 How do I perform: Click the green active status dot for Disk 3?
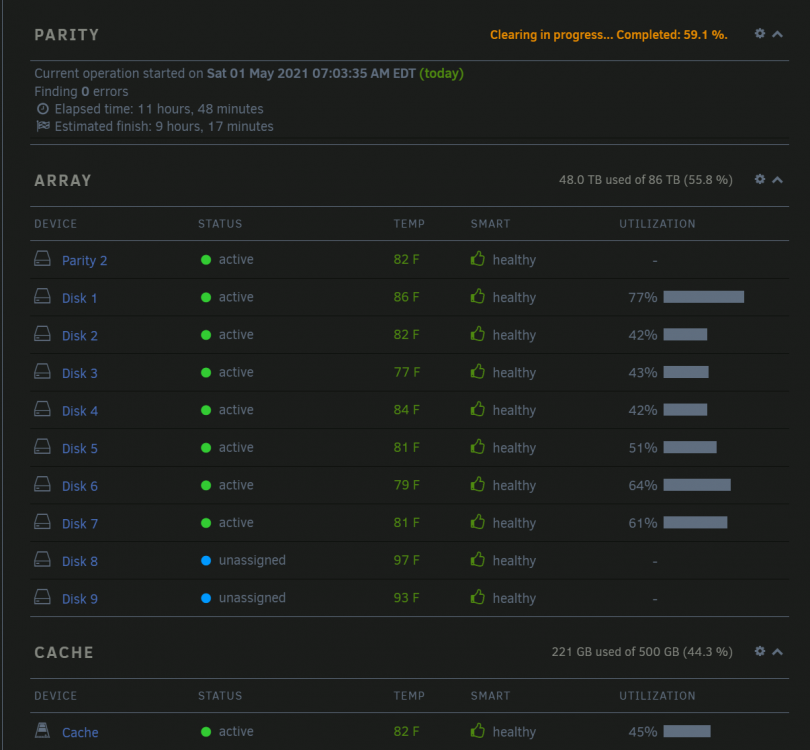point(206,372)
